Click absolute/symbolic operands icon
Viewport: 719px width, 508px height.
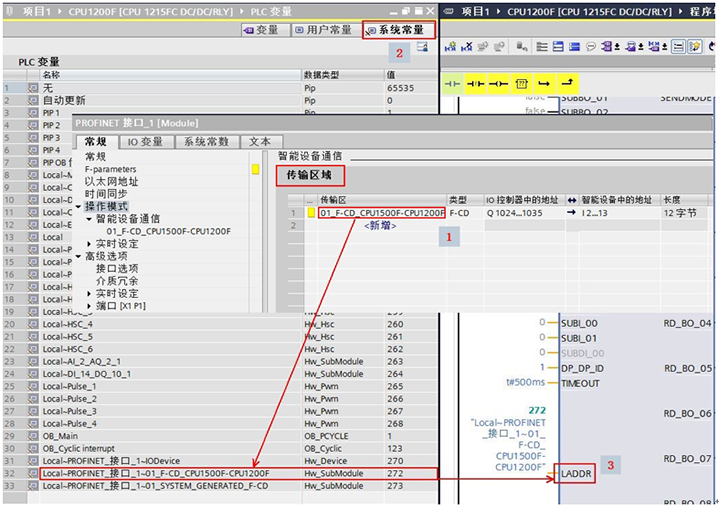pos(607,46)
